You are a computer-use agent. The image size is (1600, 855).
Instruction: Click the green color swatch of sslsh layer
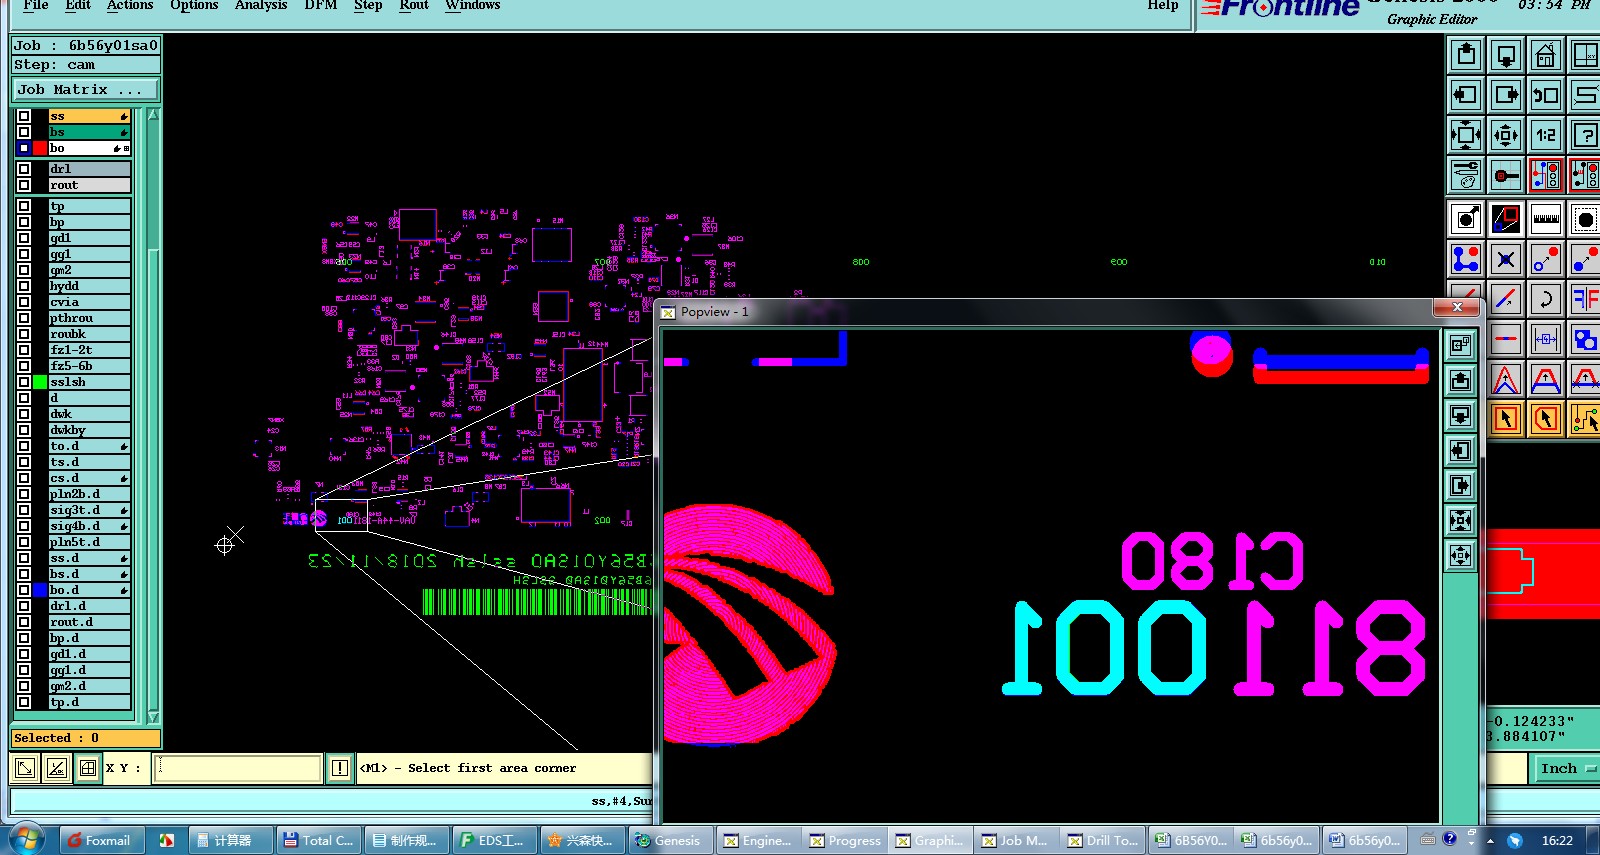[40, 382]
